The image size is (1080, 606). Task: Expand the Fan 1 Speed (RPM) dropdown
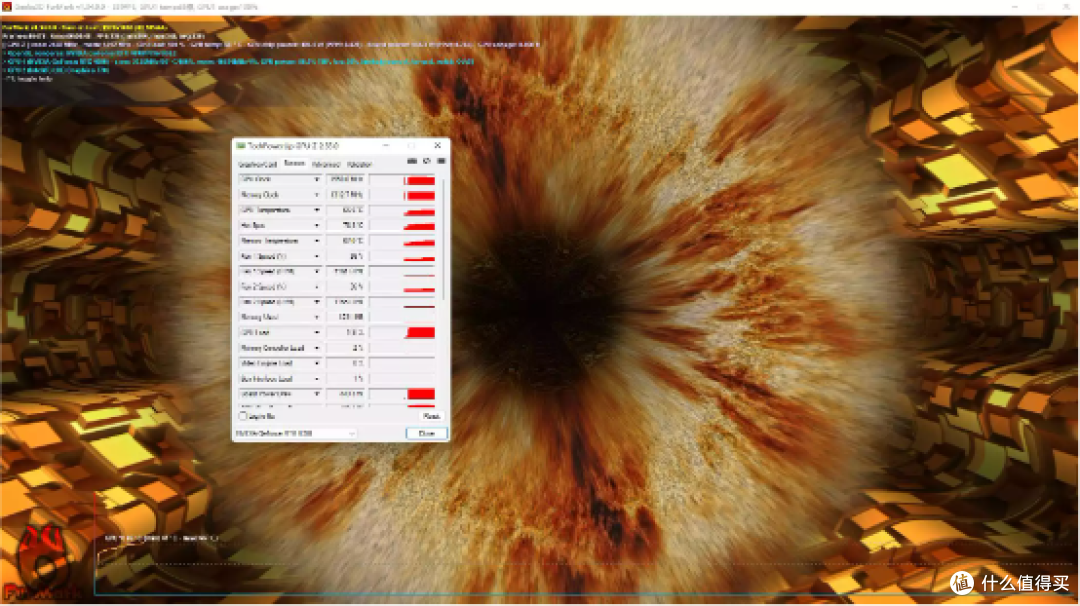[317, 271]
